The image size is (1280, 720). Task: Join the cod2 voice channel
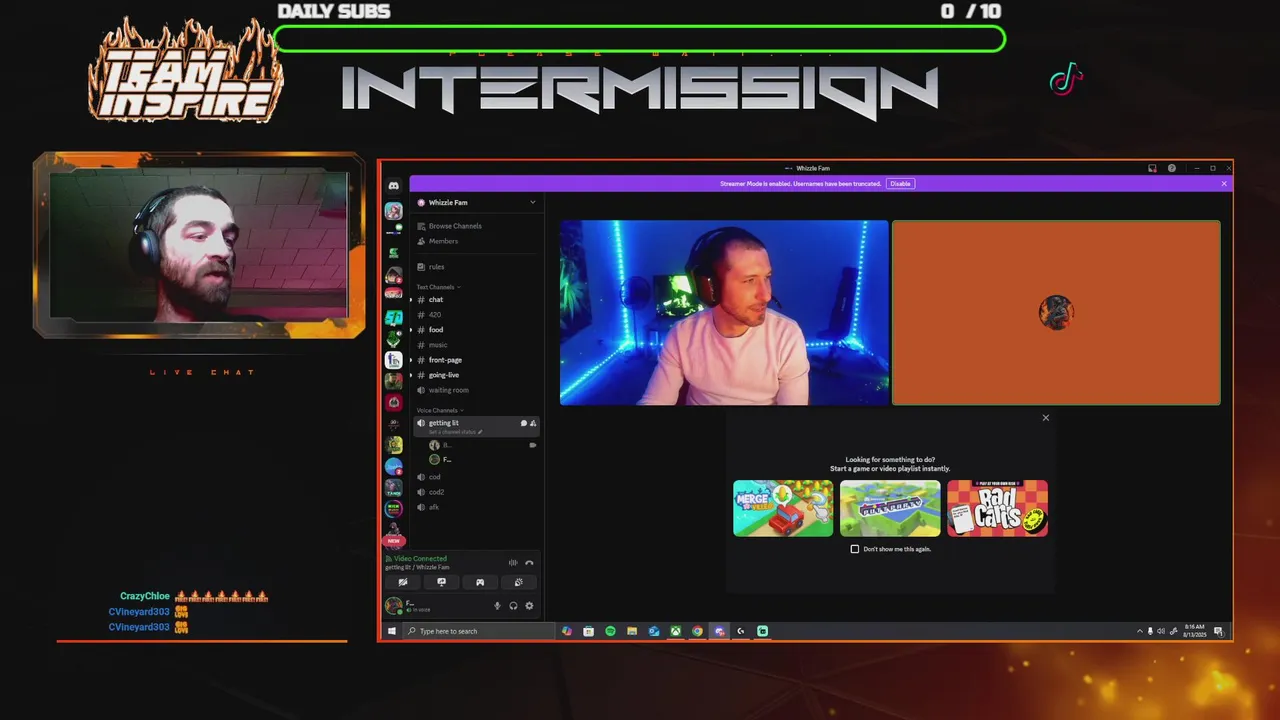tap(476, 492)
